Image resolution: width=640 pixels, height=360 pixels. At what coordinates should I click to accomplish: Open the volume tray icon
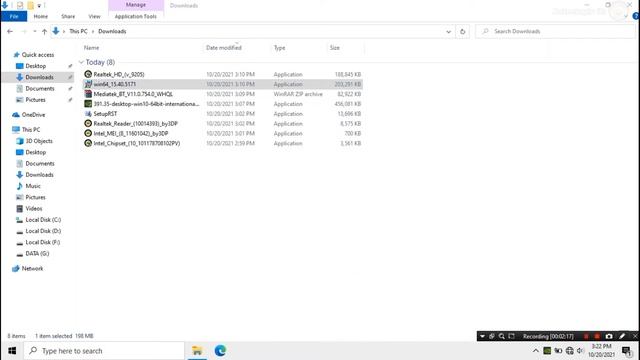[580, 351]
